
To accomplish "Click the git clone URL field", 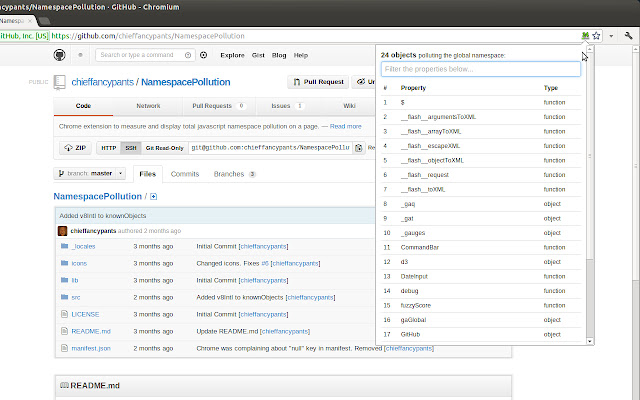I will pyautogui.click(x=271, y=148).
